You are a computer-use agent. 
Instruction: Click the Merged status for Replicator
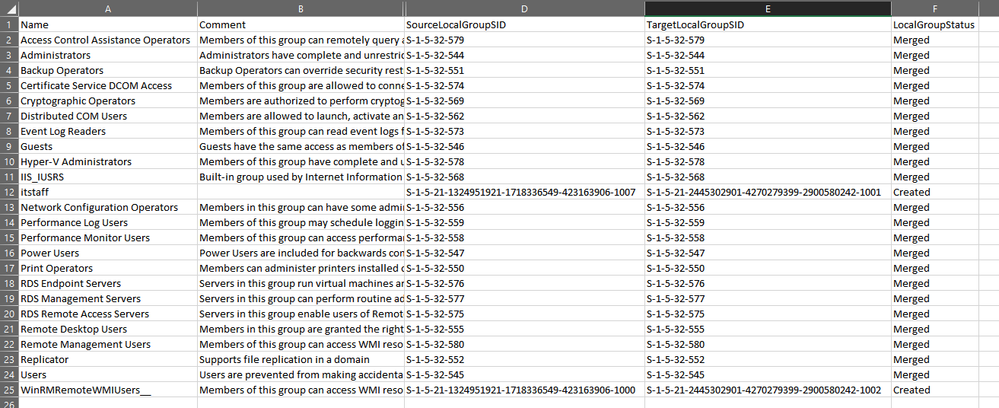(935, 360)
